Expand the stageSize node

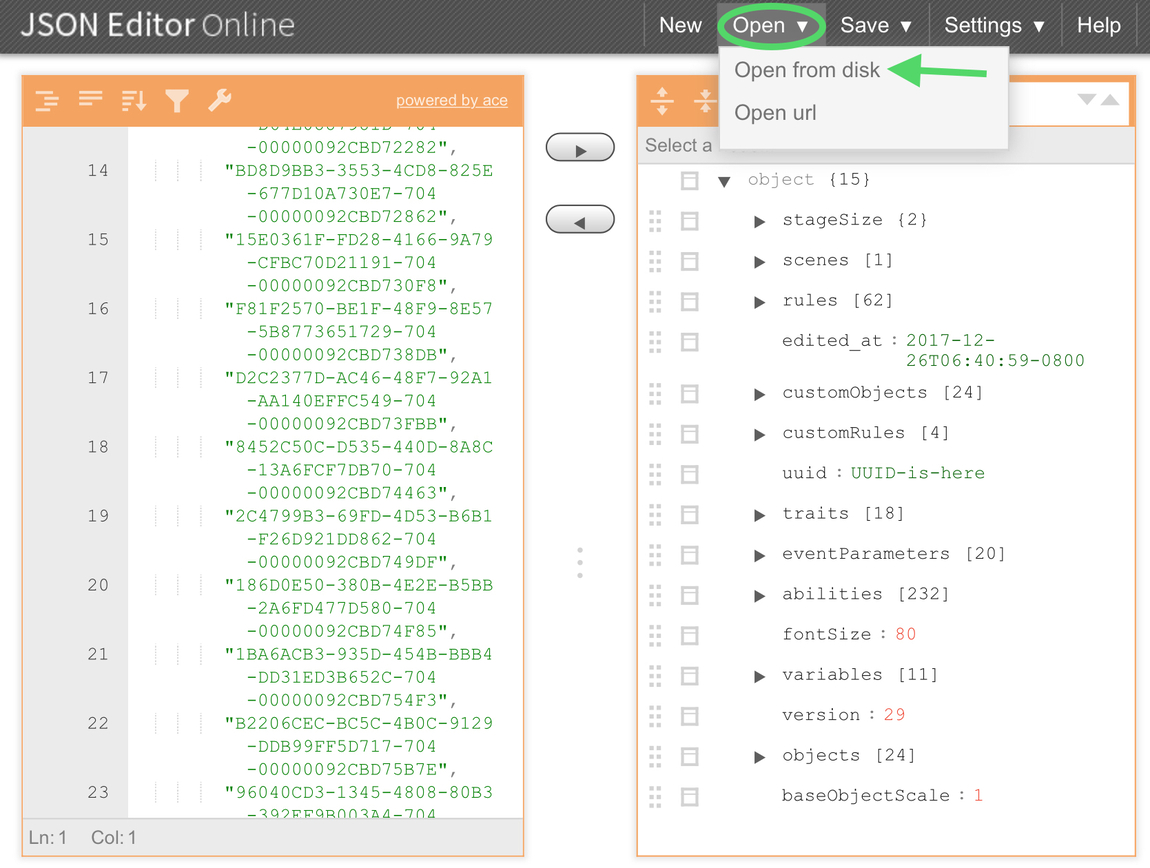click(x=759, y=222)
